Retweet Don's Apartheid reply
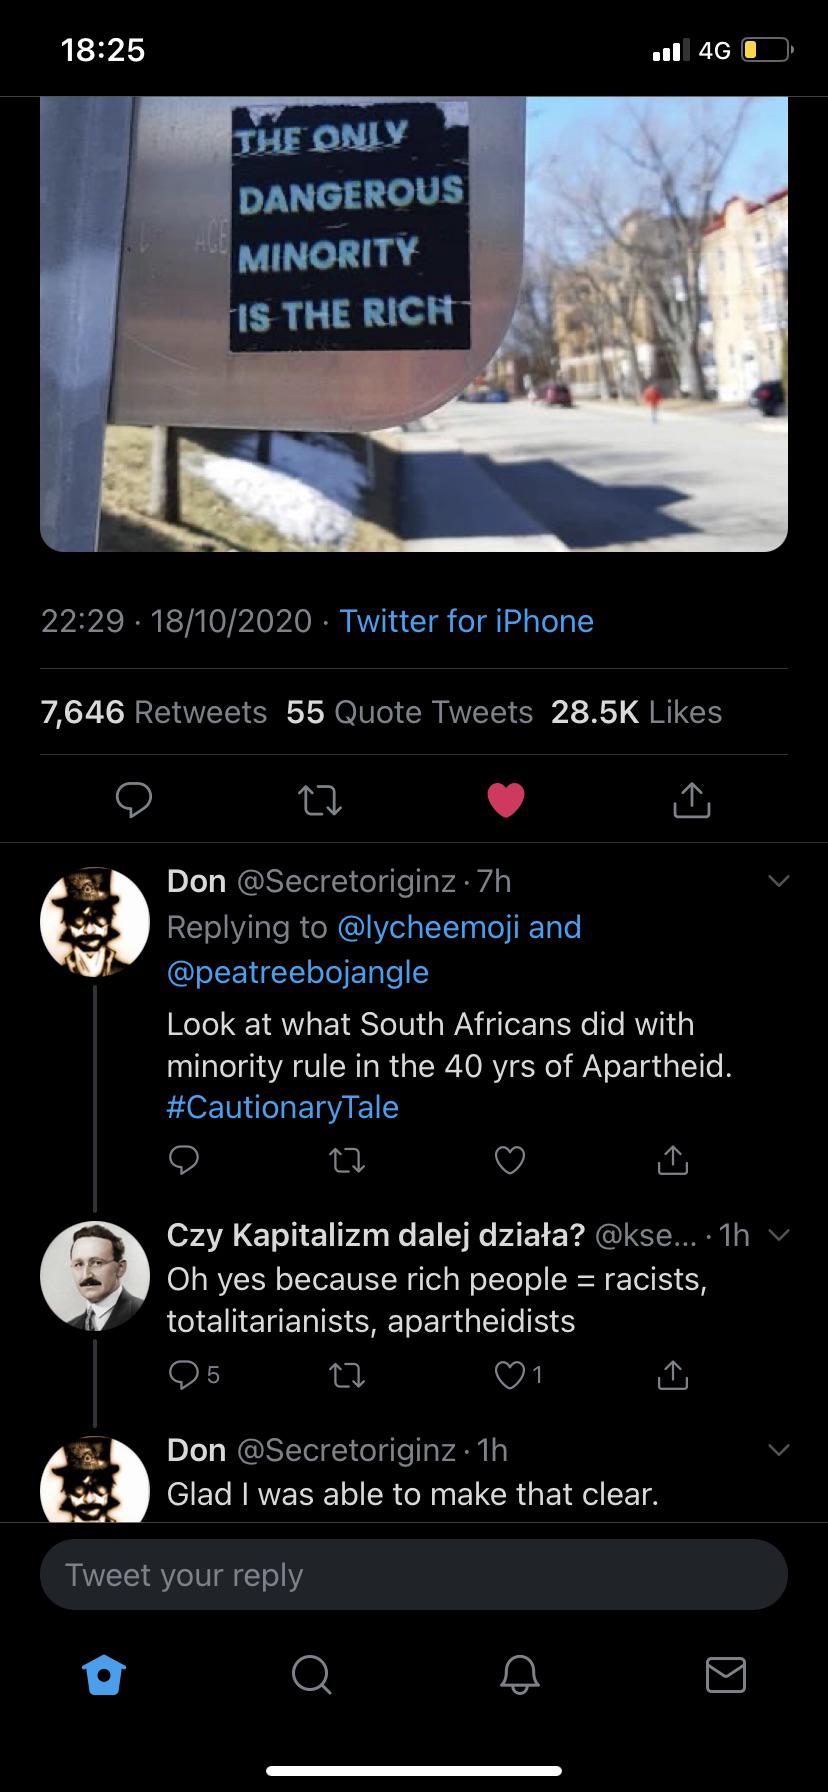The width and height of the screenshot is (828, 1792). (x=347, y=1159)
